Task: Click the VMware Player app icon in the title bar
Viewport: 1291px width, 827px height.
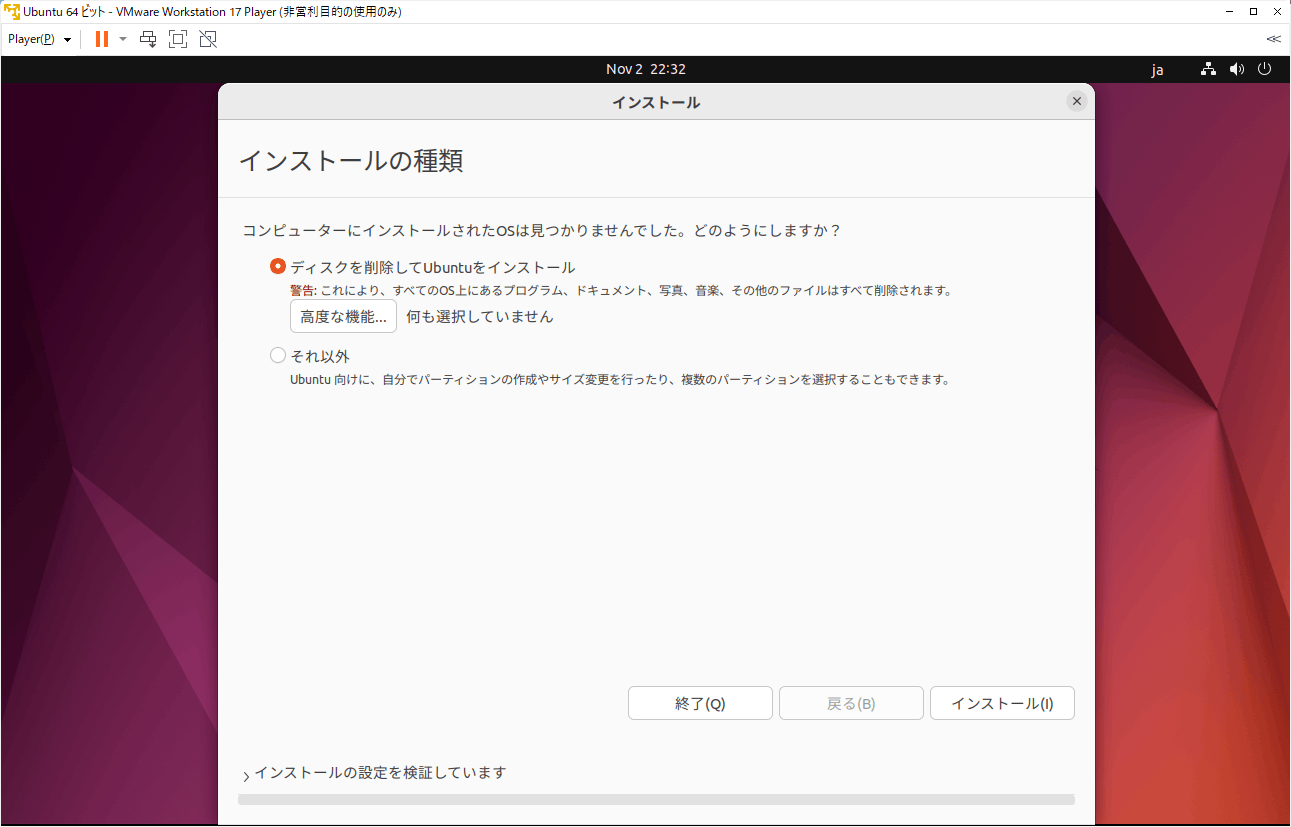Action: tap(12, 11)
